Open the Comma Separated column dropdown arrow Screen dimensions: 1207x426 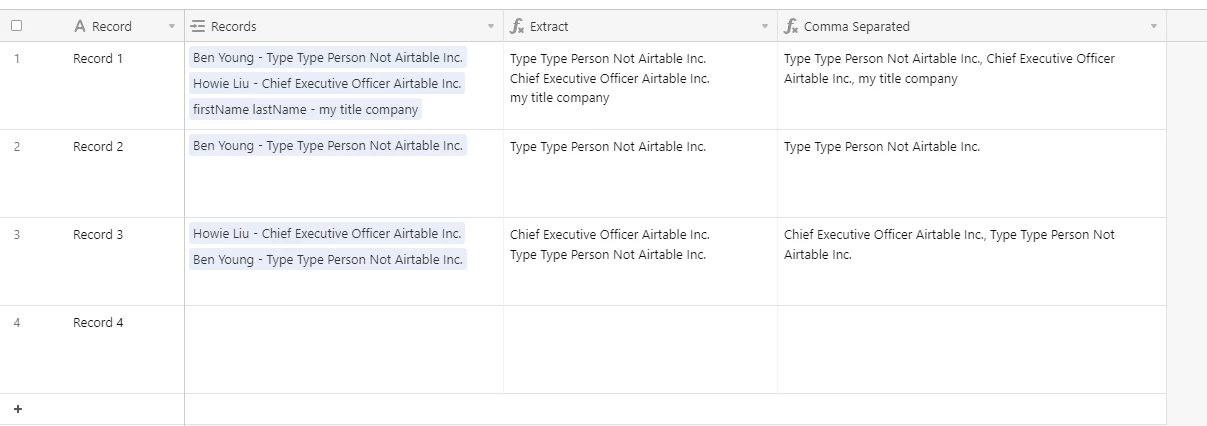[x=1154, y=27]
